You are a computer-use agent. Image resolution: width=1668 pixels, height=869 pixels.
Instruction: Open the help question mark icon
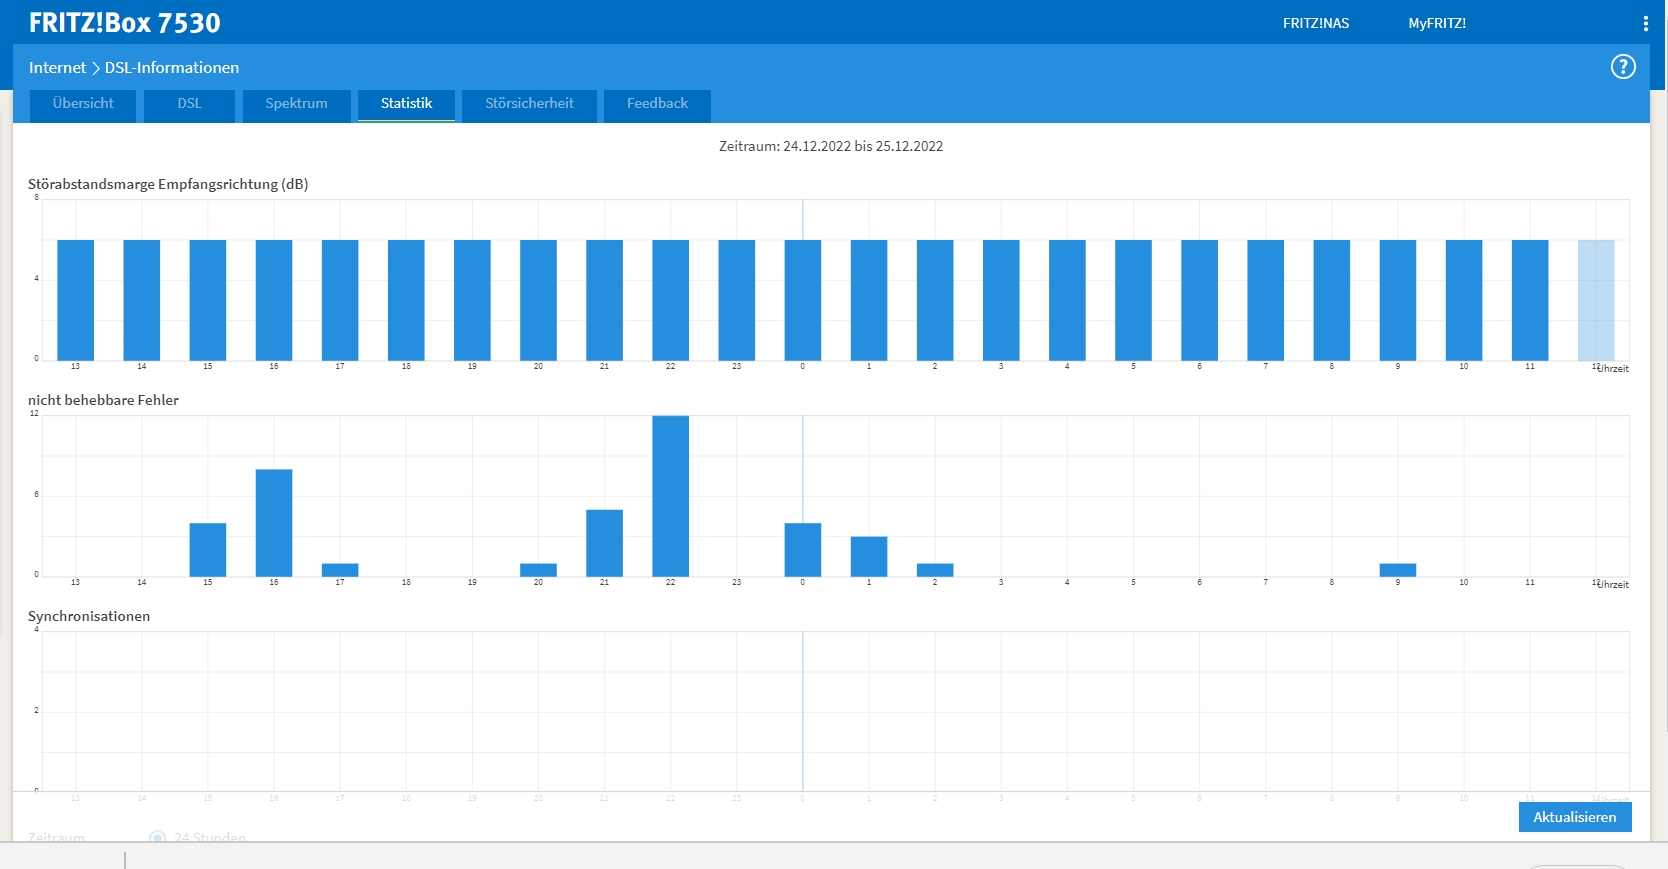(1623, 67)
